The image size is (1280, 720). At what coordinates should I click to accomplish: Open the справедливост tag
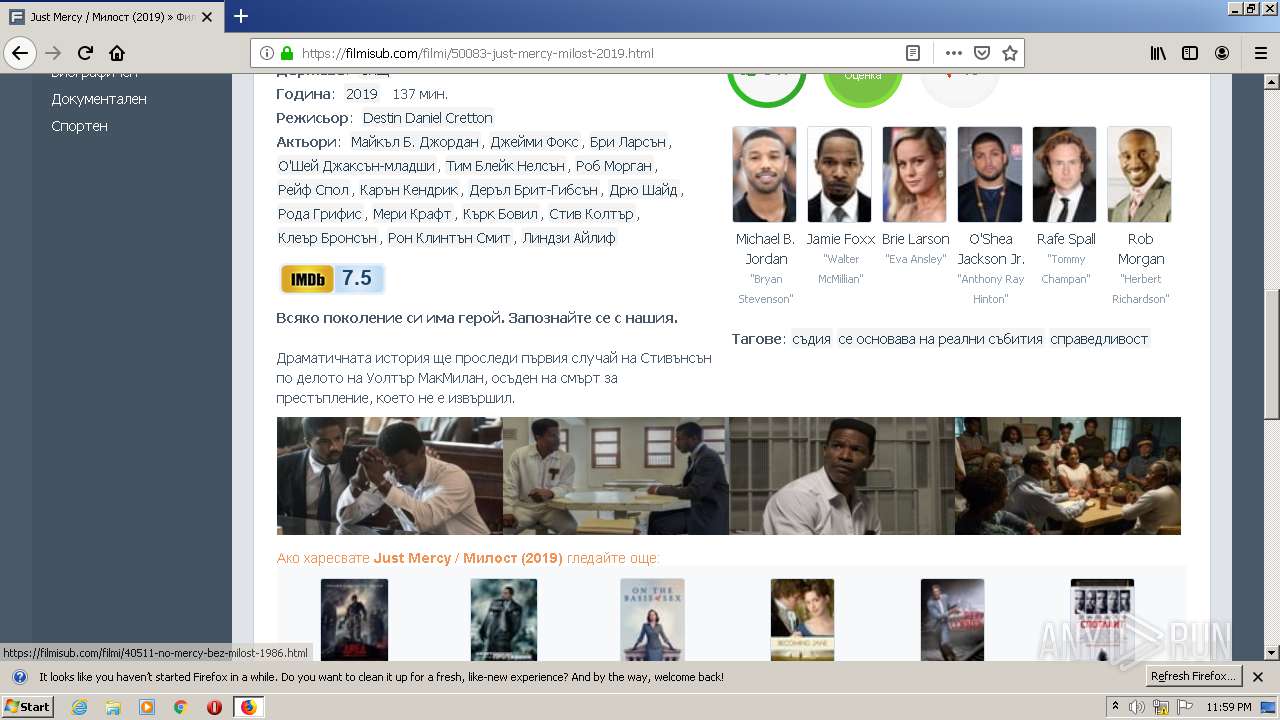click(1100, 339)
